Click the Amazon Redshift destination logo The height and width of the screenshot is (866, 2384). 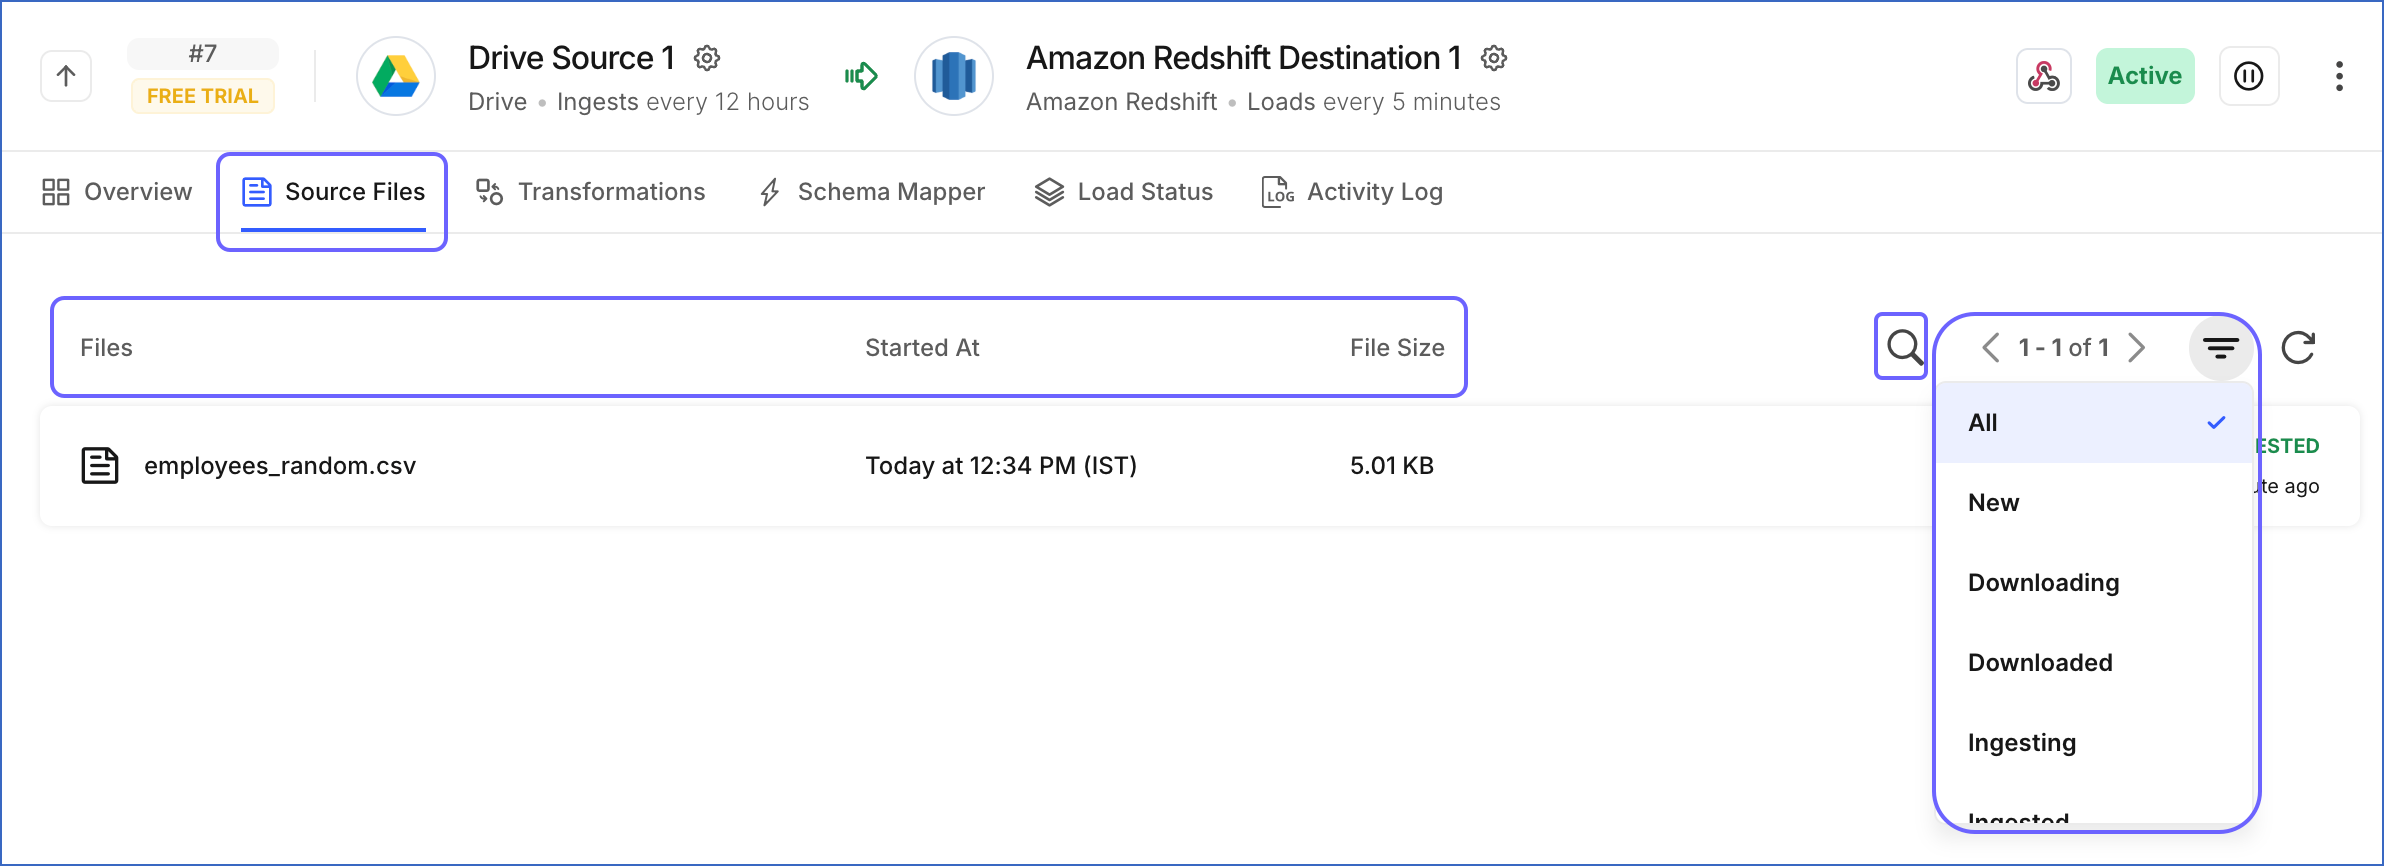point(954,76)
